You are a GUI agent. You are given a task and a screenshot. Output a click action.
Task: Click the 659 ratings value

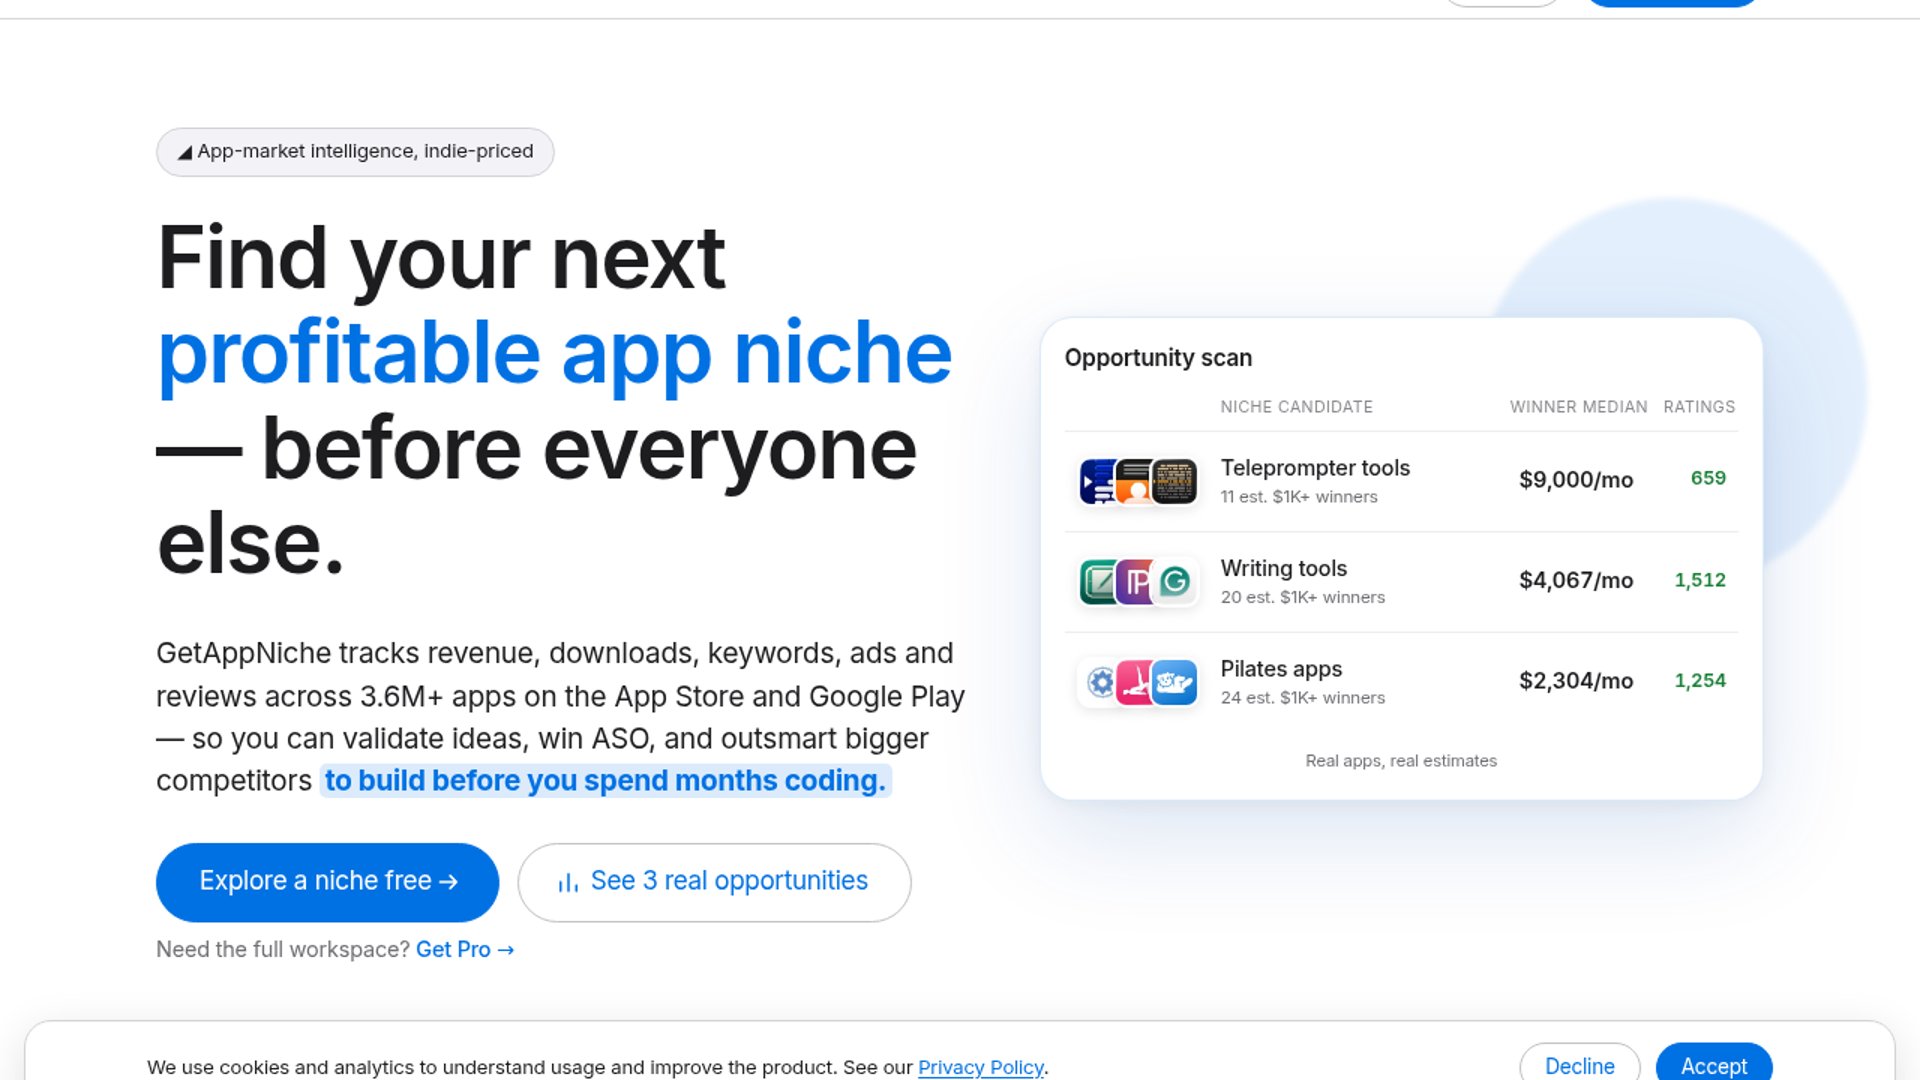[1708, 478]
